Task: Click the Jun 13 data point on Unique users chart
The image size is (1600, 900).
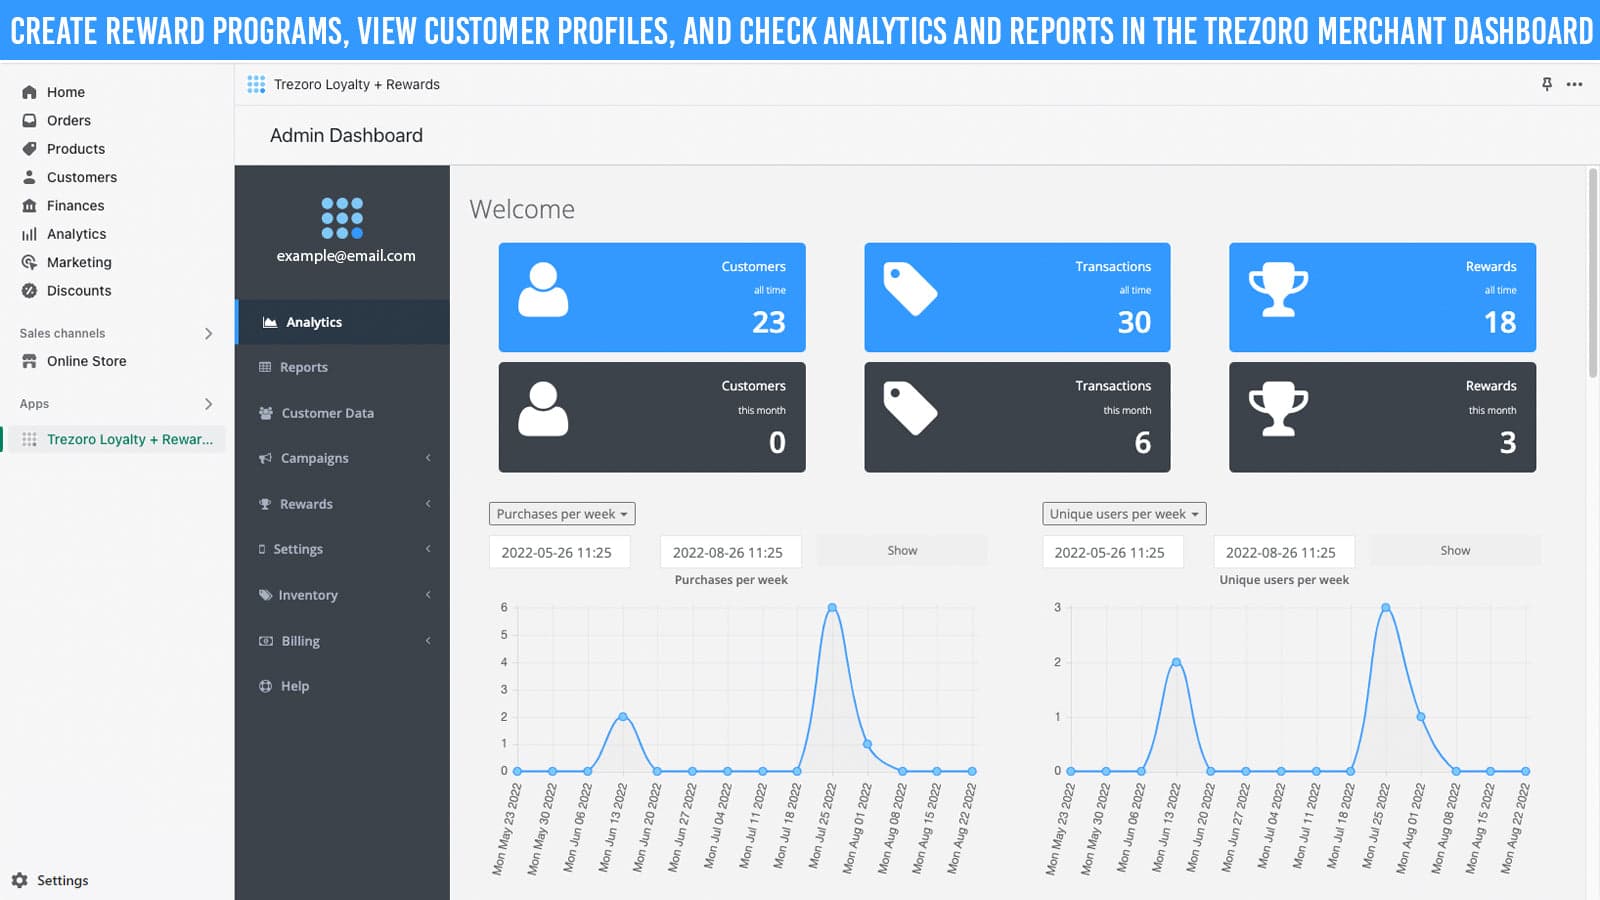Action: tap(1176, 662)
